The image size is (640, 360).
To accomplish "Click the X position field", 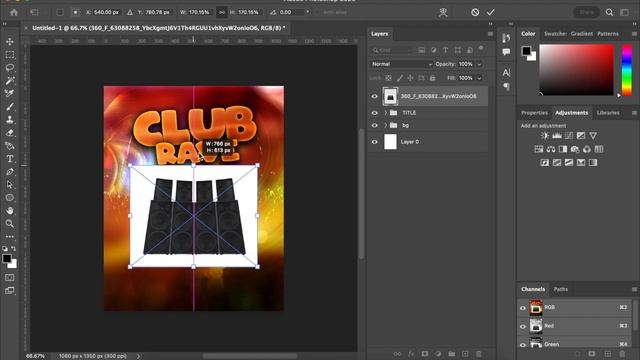I will [106, 13].
